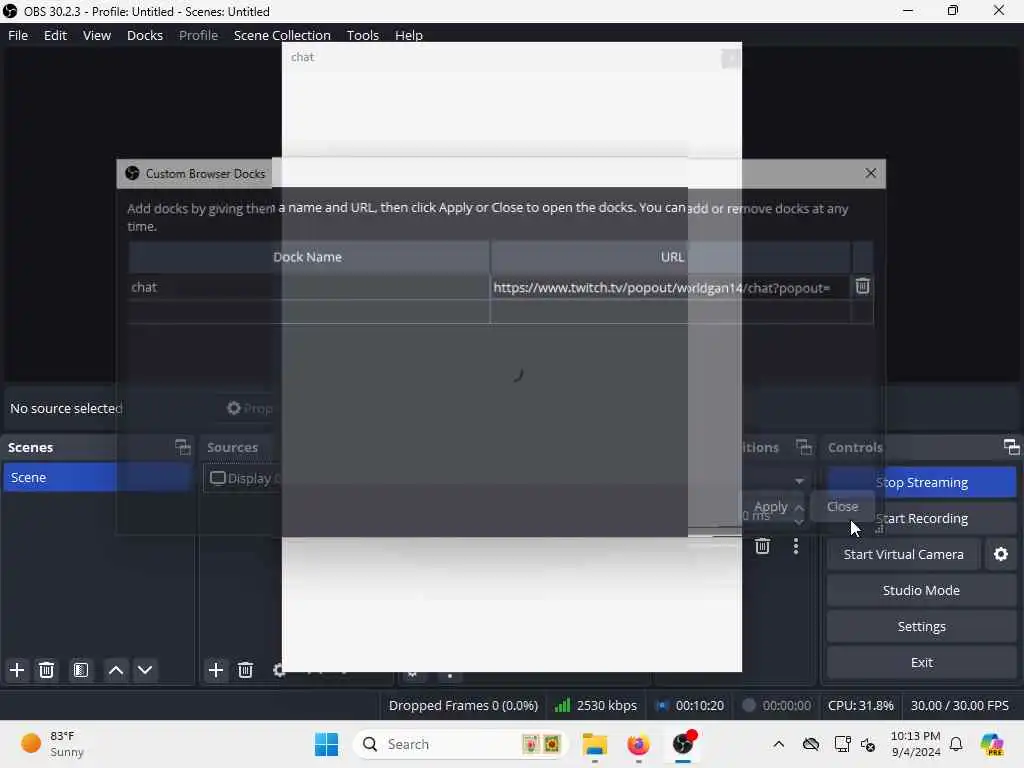Click Apply in Custom Browser Docks dialog
Viewport: 1024px width, 768px height.
tap(771, 507)
